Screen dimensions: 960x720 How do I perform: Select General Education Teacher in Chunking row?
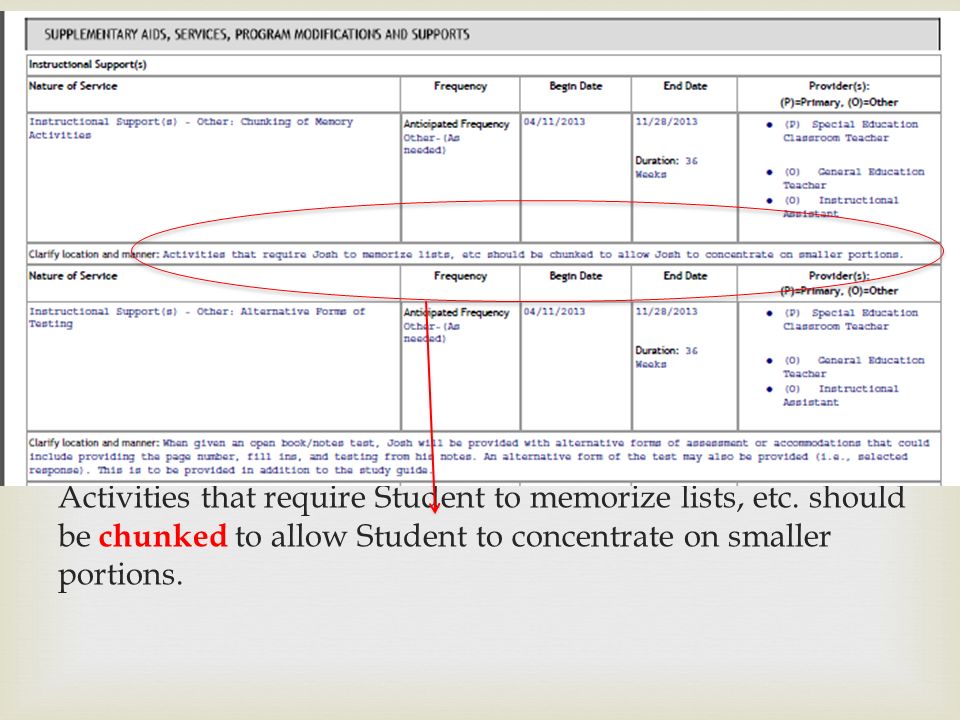(853, 178)
